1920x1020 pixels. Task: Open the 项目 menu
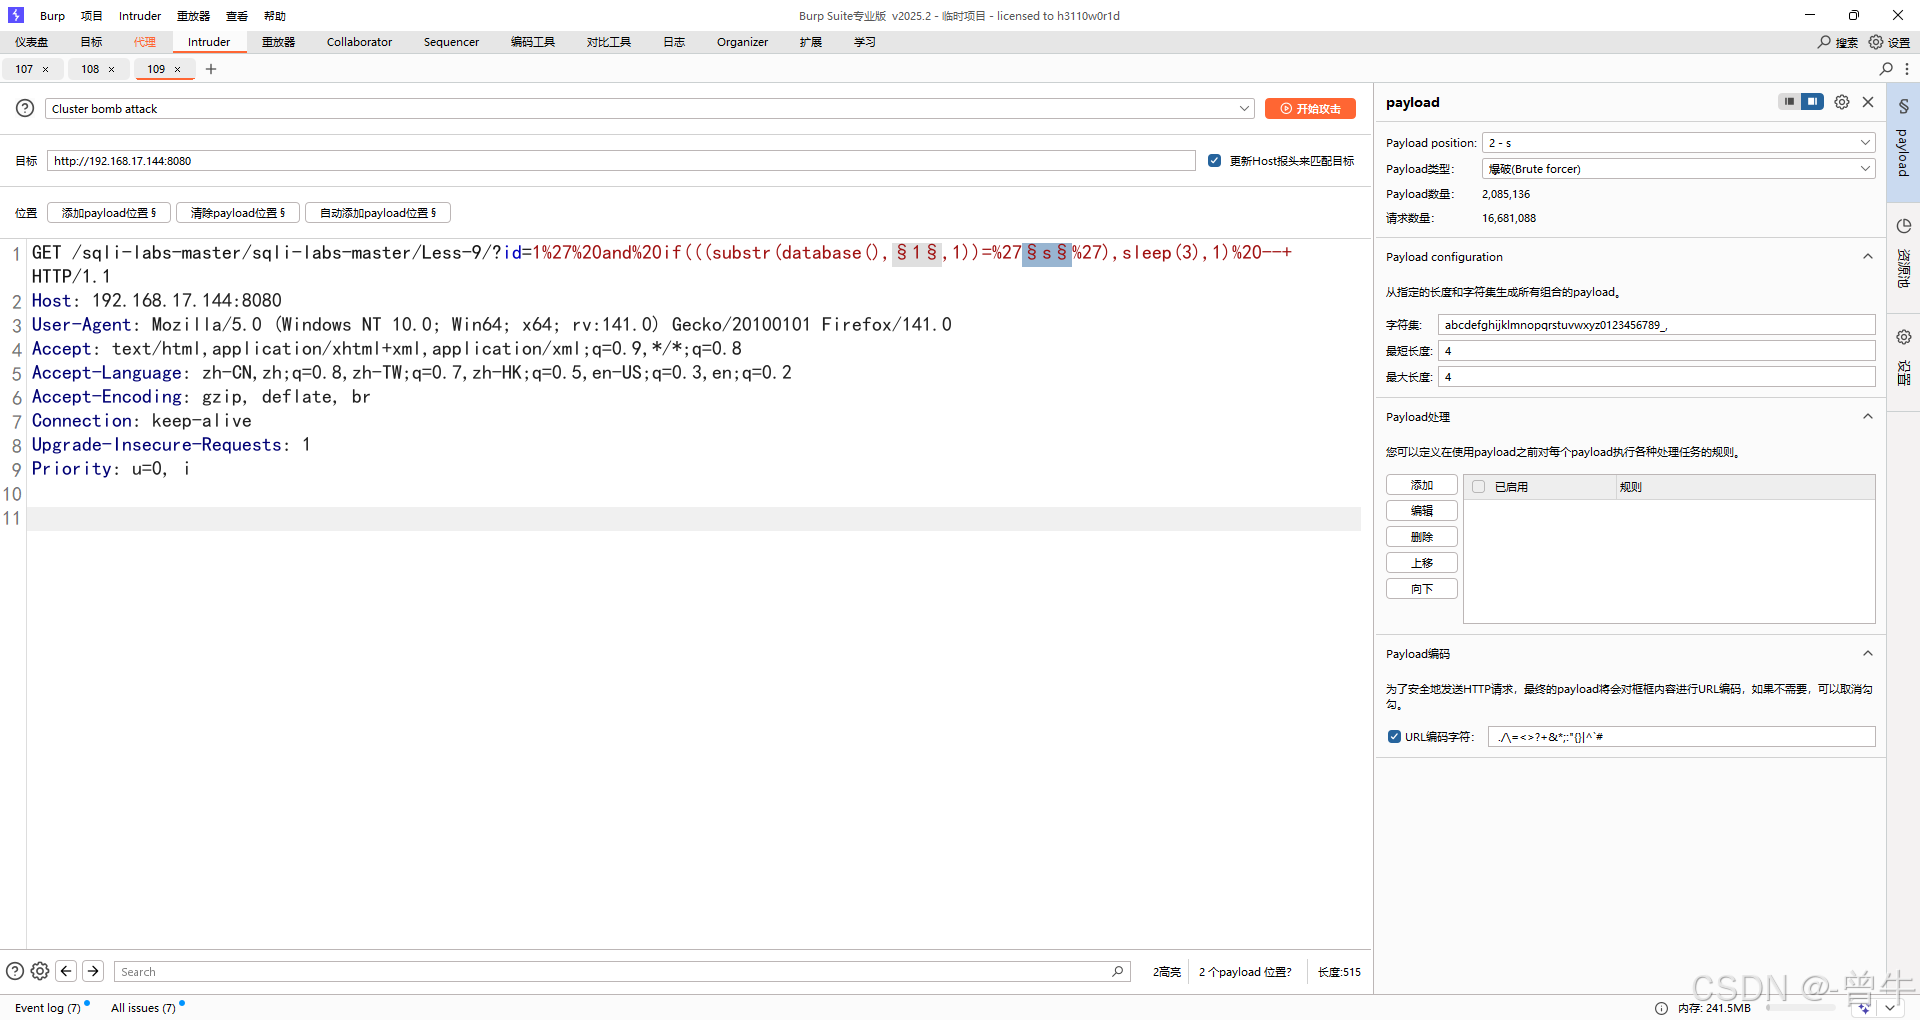coord(92,16)
